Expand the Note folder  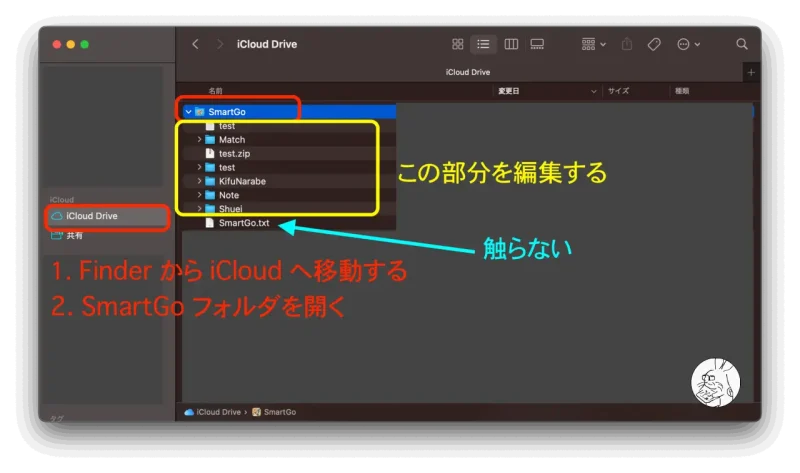[x=199, y=194]
